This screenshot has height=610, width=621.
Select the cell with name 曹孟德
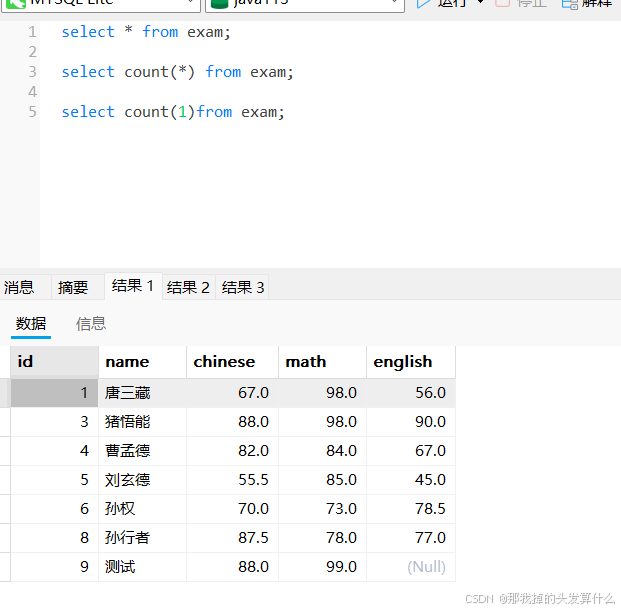coord(143,451)
